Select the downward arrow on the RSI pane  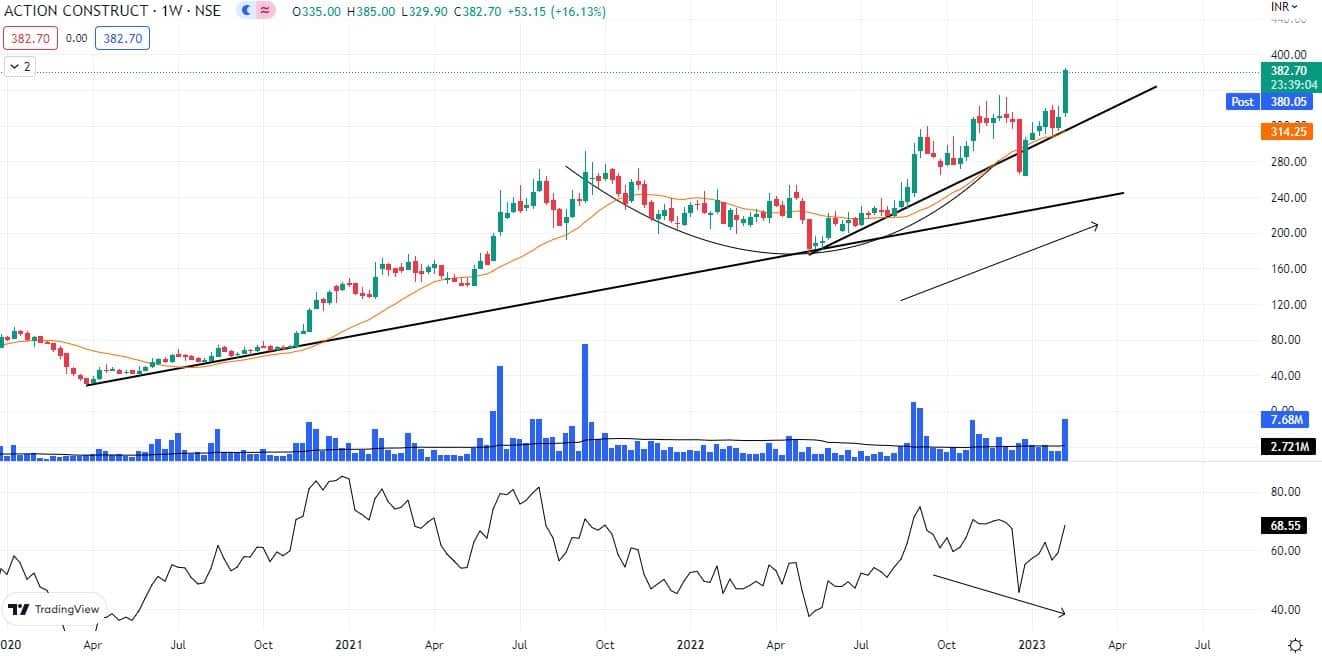[x=999, y=594]
